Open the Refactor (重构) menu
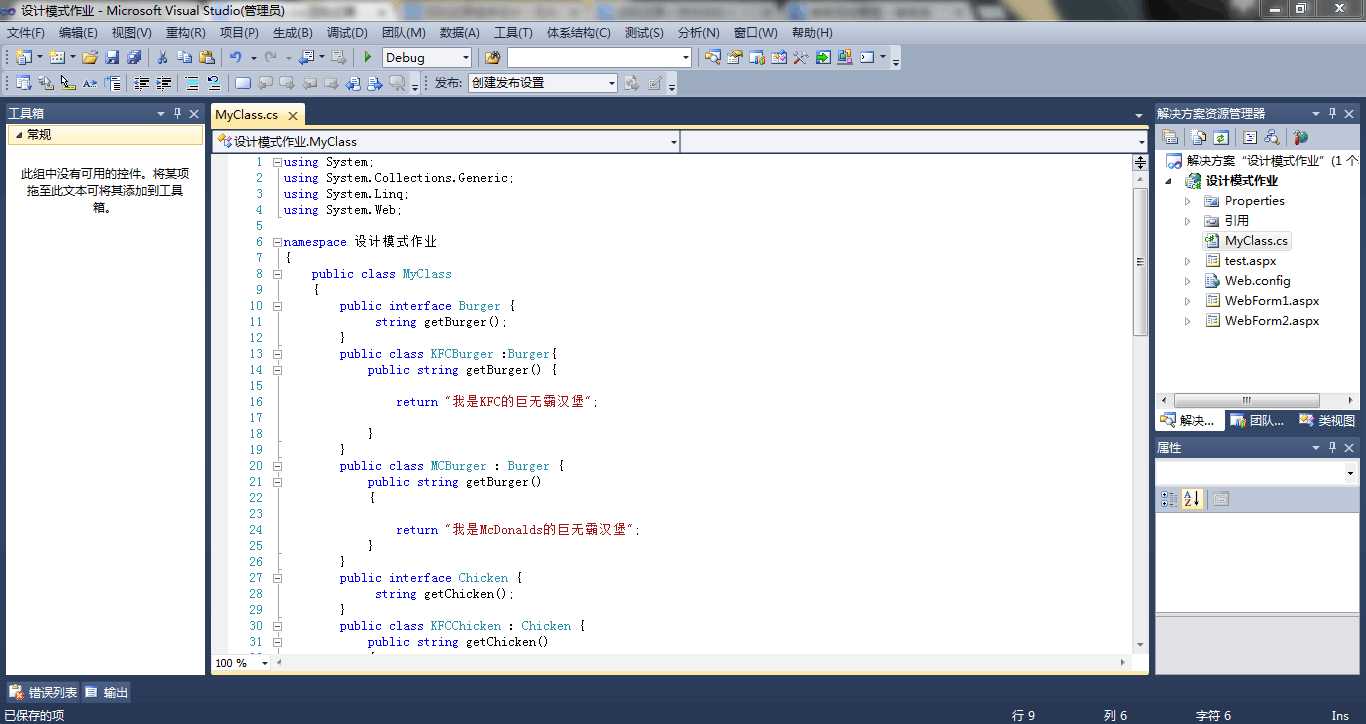Image resolution: width=1366 pixels, height=724 pixels. [x=185, y=33]
